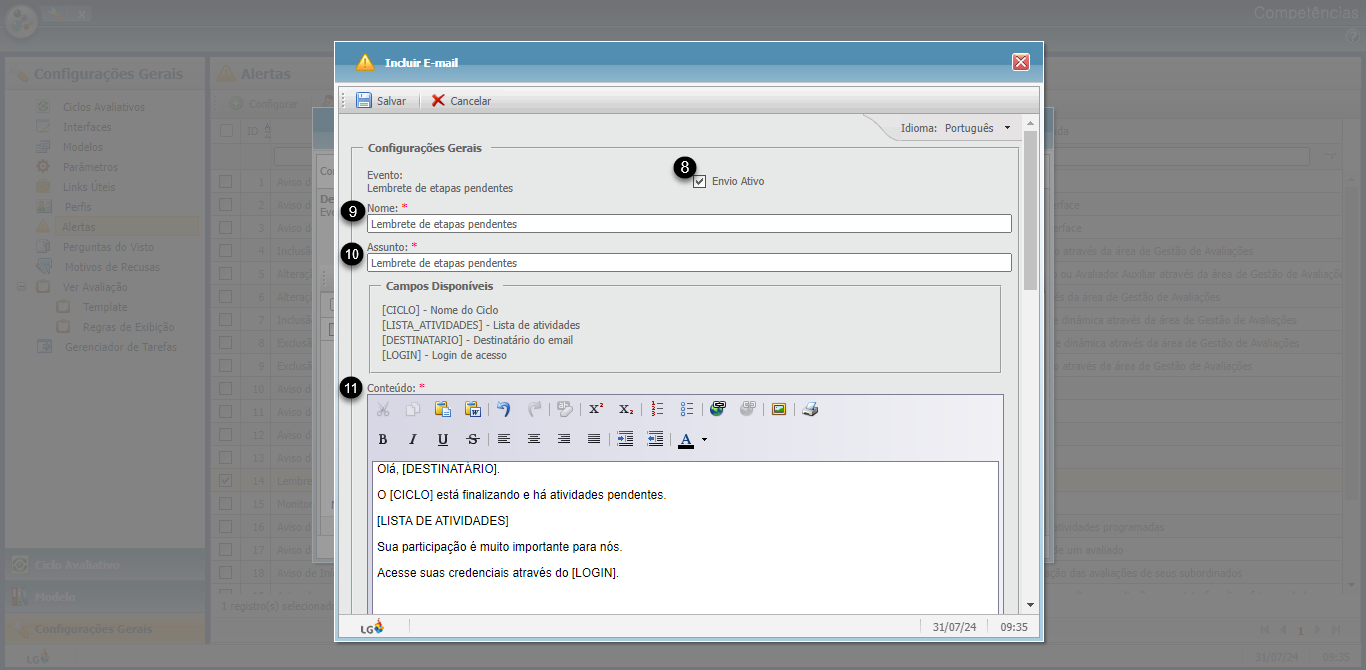Click the font color A swatch

coord(686,440)
